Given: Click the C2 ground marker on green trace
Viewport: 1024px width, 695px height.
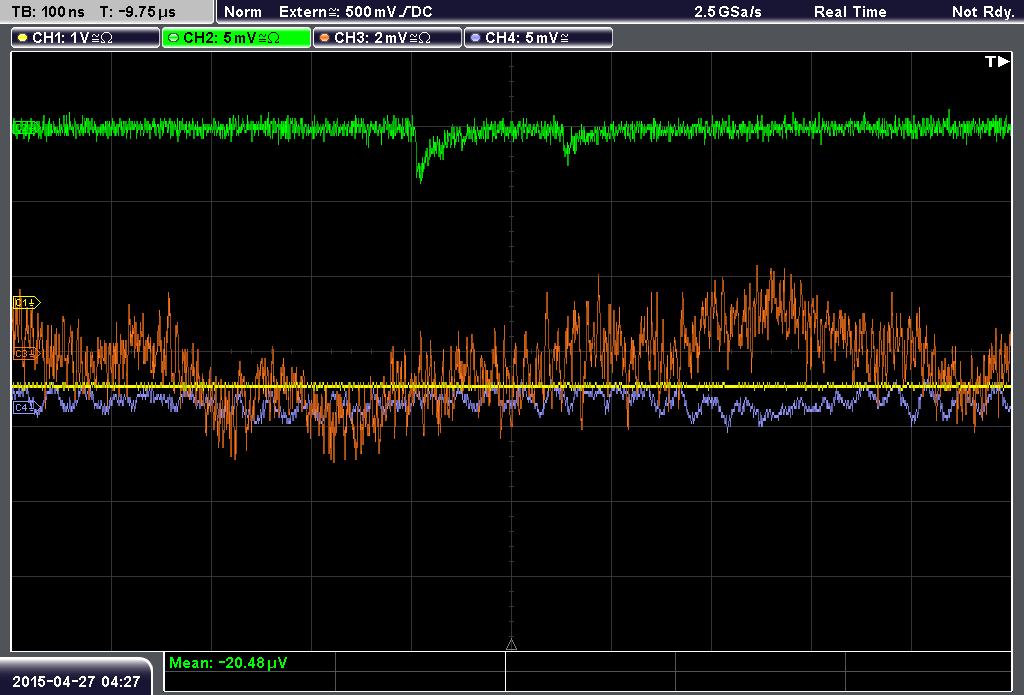Looking at the screenshot, I should (27, 128).
